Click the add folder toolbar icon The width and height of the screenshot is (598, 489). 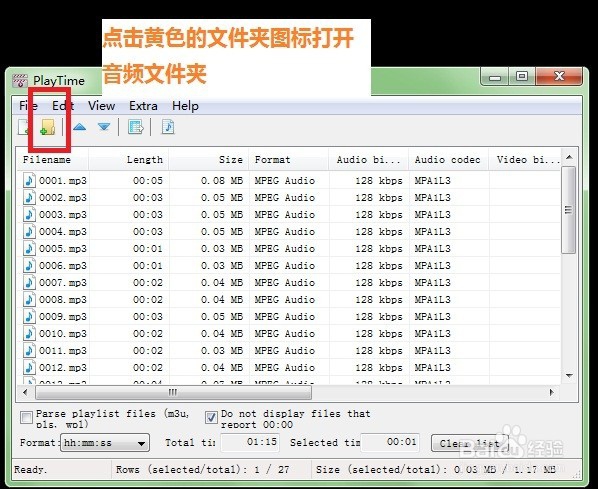48,127
